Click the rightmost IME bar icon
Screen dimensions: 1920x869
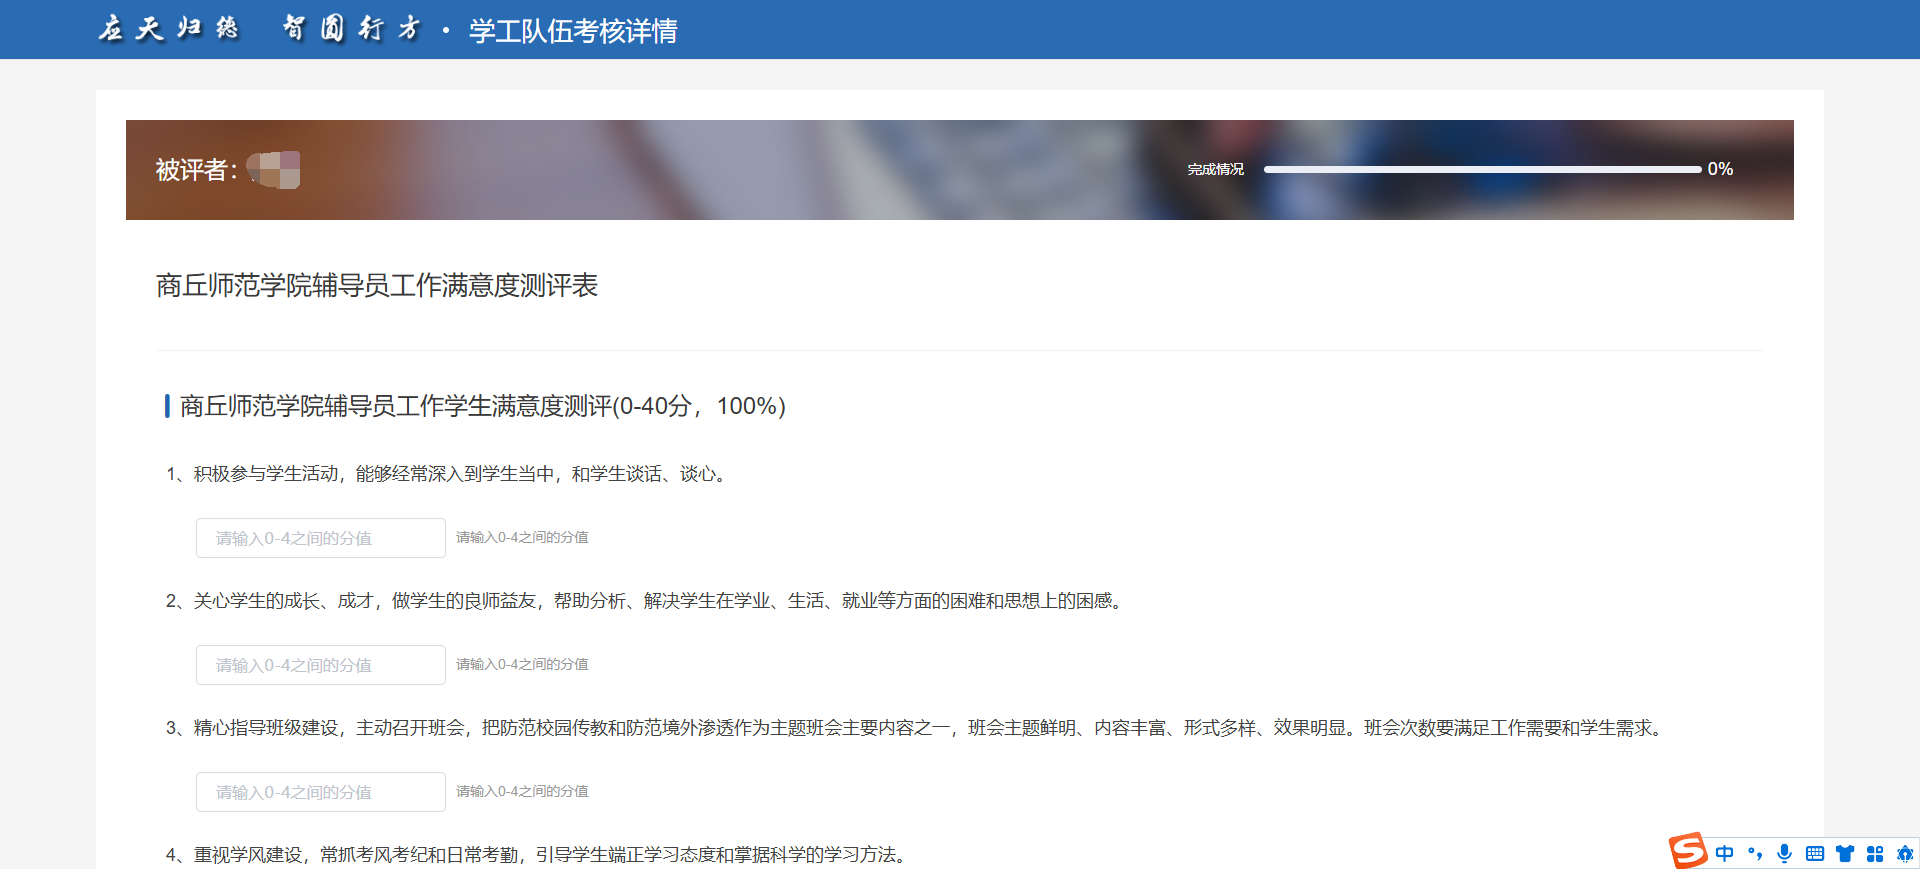tap(1905, 853)
